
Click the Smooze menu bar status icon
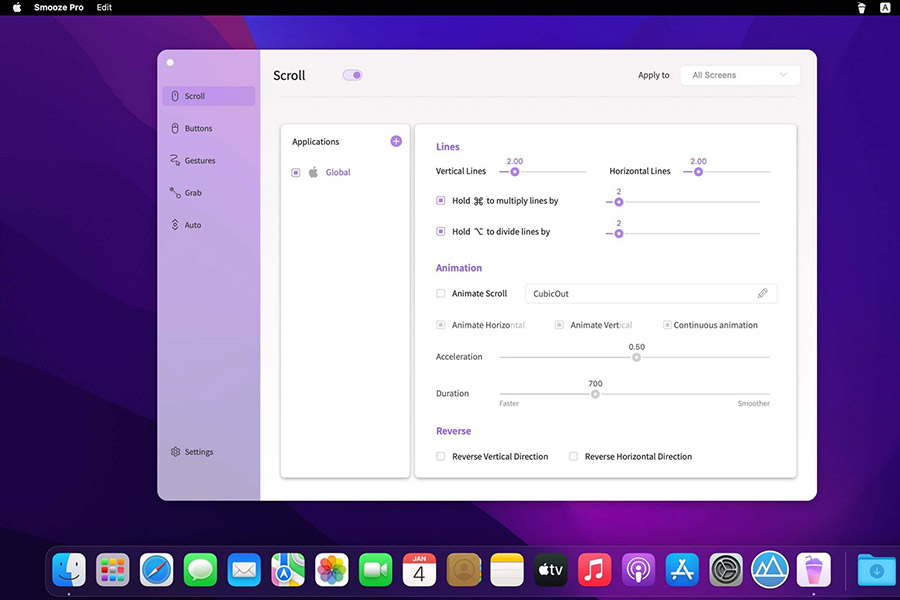pos(861,7)
